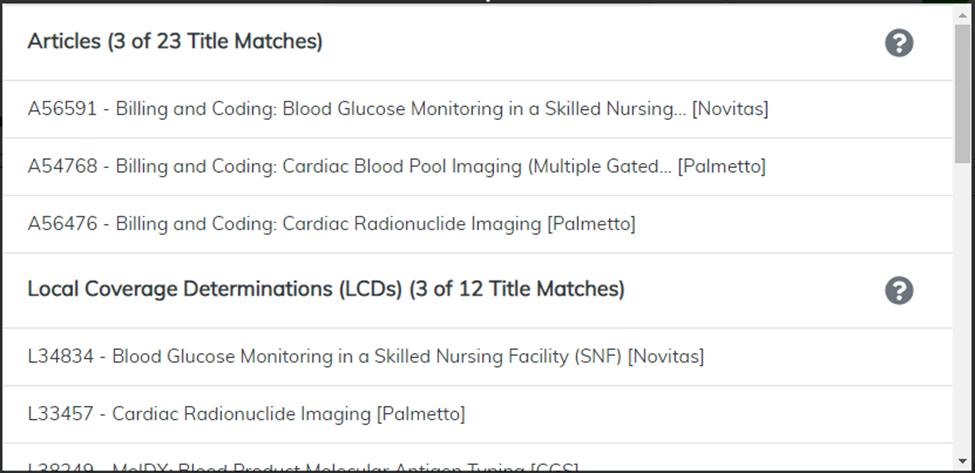Open LCD L33457 Cardiac Radionuclide Imaging

tap(246, 413)
